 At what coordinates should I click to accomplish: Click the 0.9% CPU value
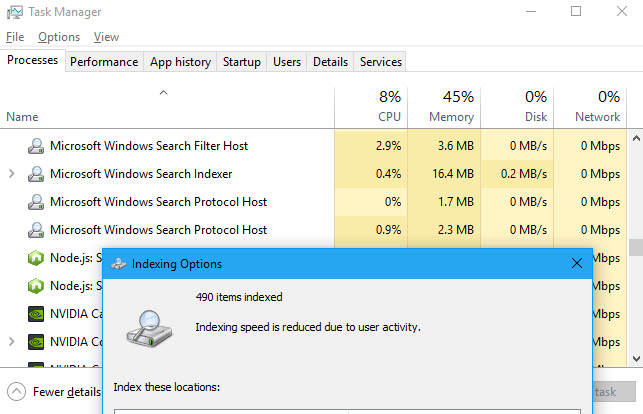[x=388, y=230]
